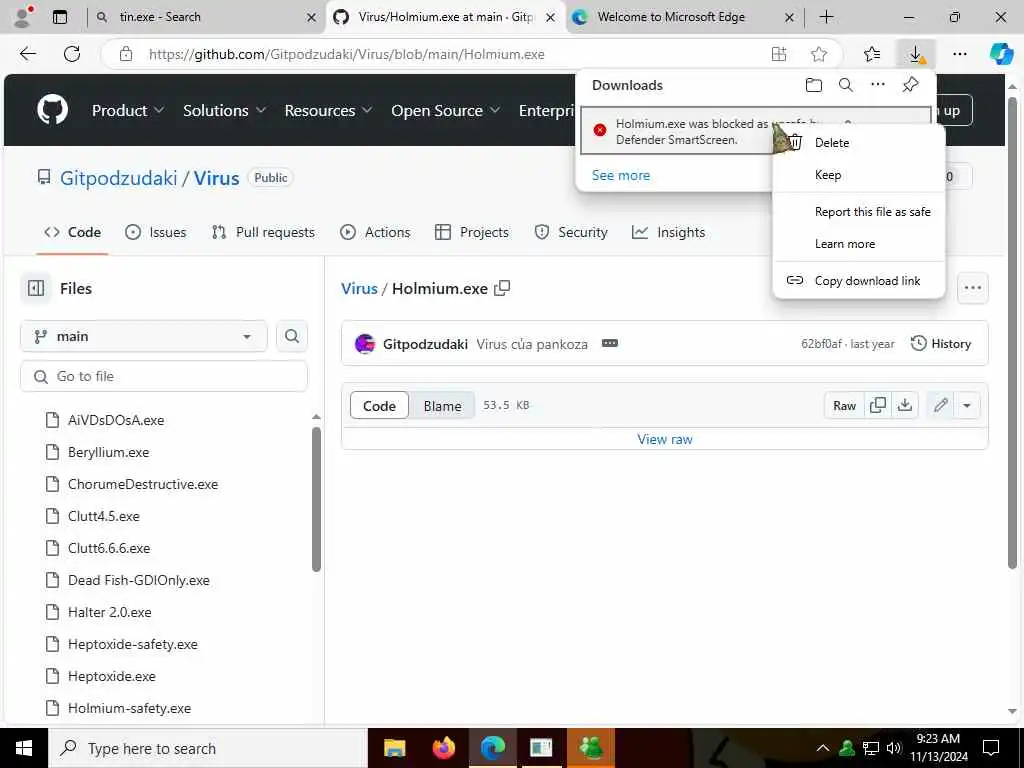The width and height of the screenshot is (1024, 768).
Task: Launch Copilot from the Edge toolbar
Action: point(1000,54)
